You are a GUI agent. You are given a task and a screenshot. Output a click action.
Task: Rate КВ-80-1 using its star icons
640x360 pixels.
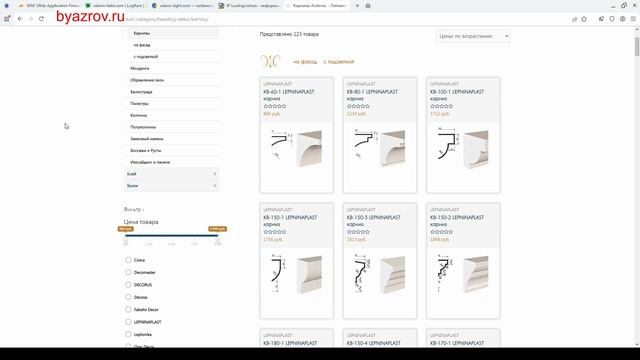[358, 106]
